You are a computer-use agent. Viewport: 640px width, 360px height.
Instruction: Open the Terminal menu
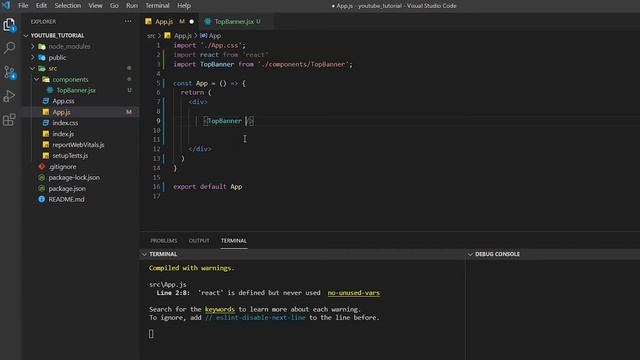point(158,6)
